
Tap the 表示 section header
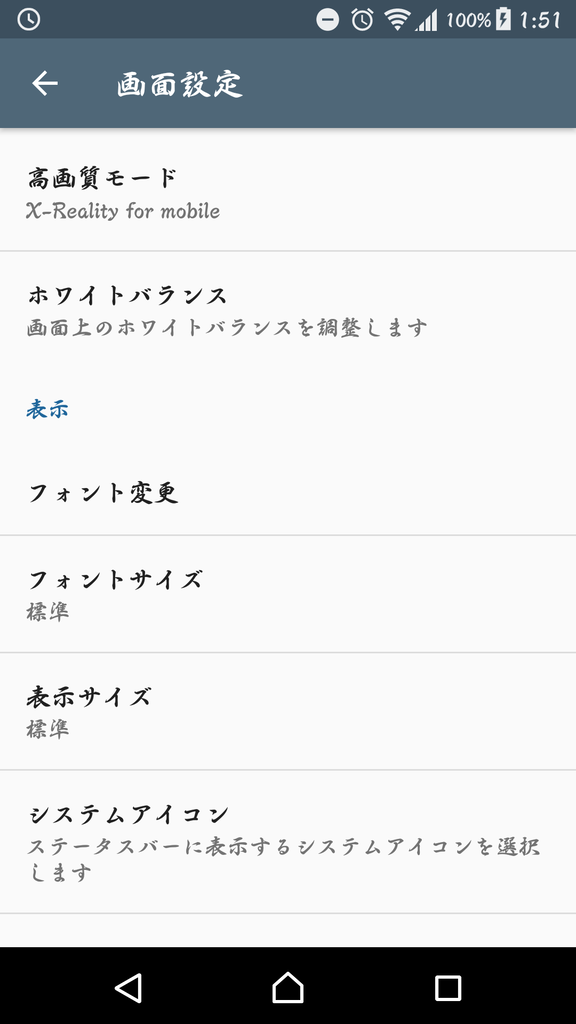click(47, 409)
